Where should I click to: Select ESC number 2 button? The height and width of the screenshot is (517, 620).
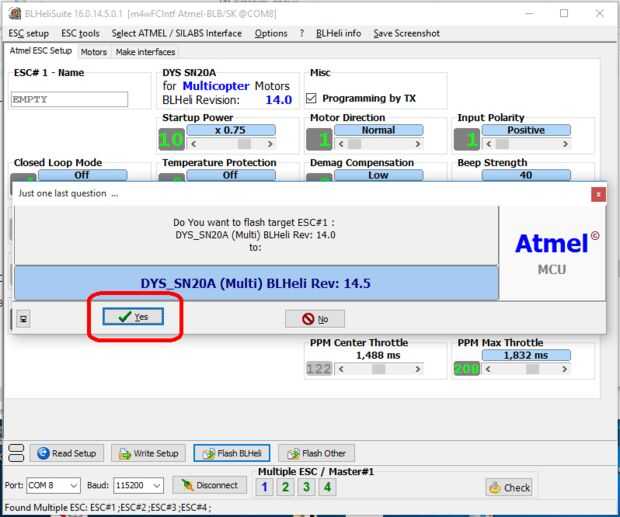pos(285,487)
